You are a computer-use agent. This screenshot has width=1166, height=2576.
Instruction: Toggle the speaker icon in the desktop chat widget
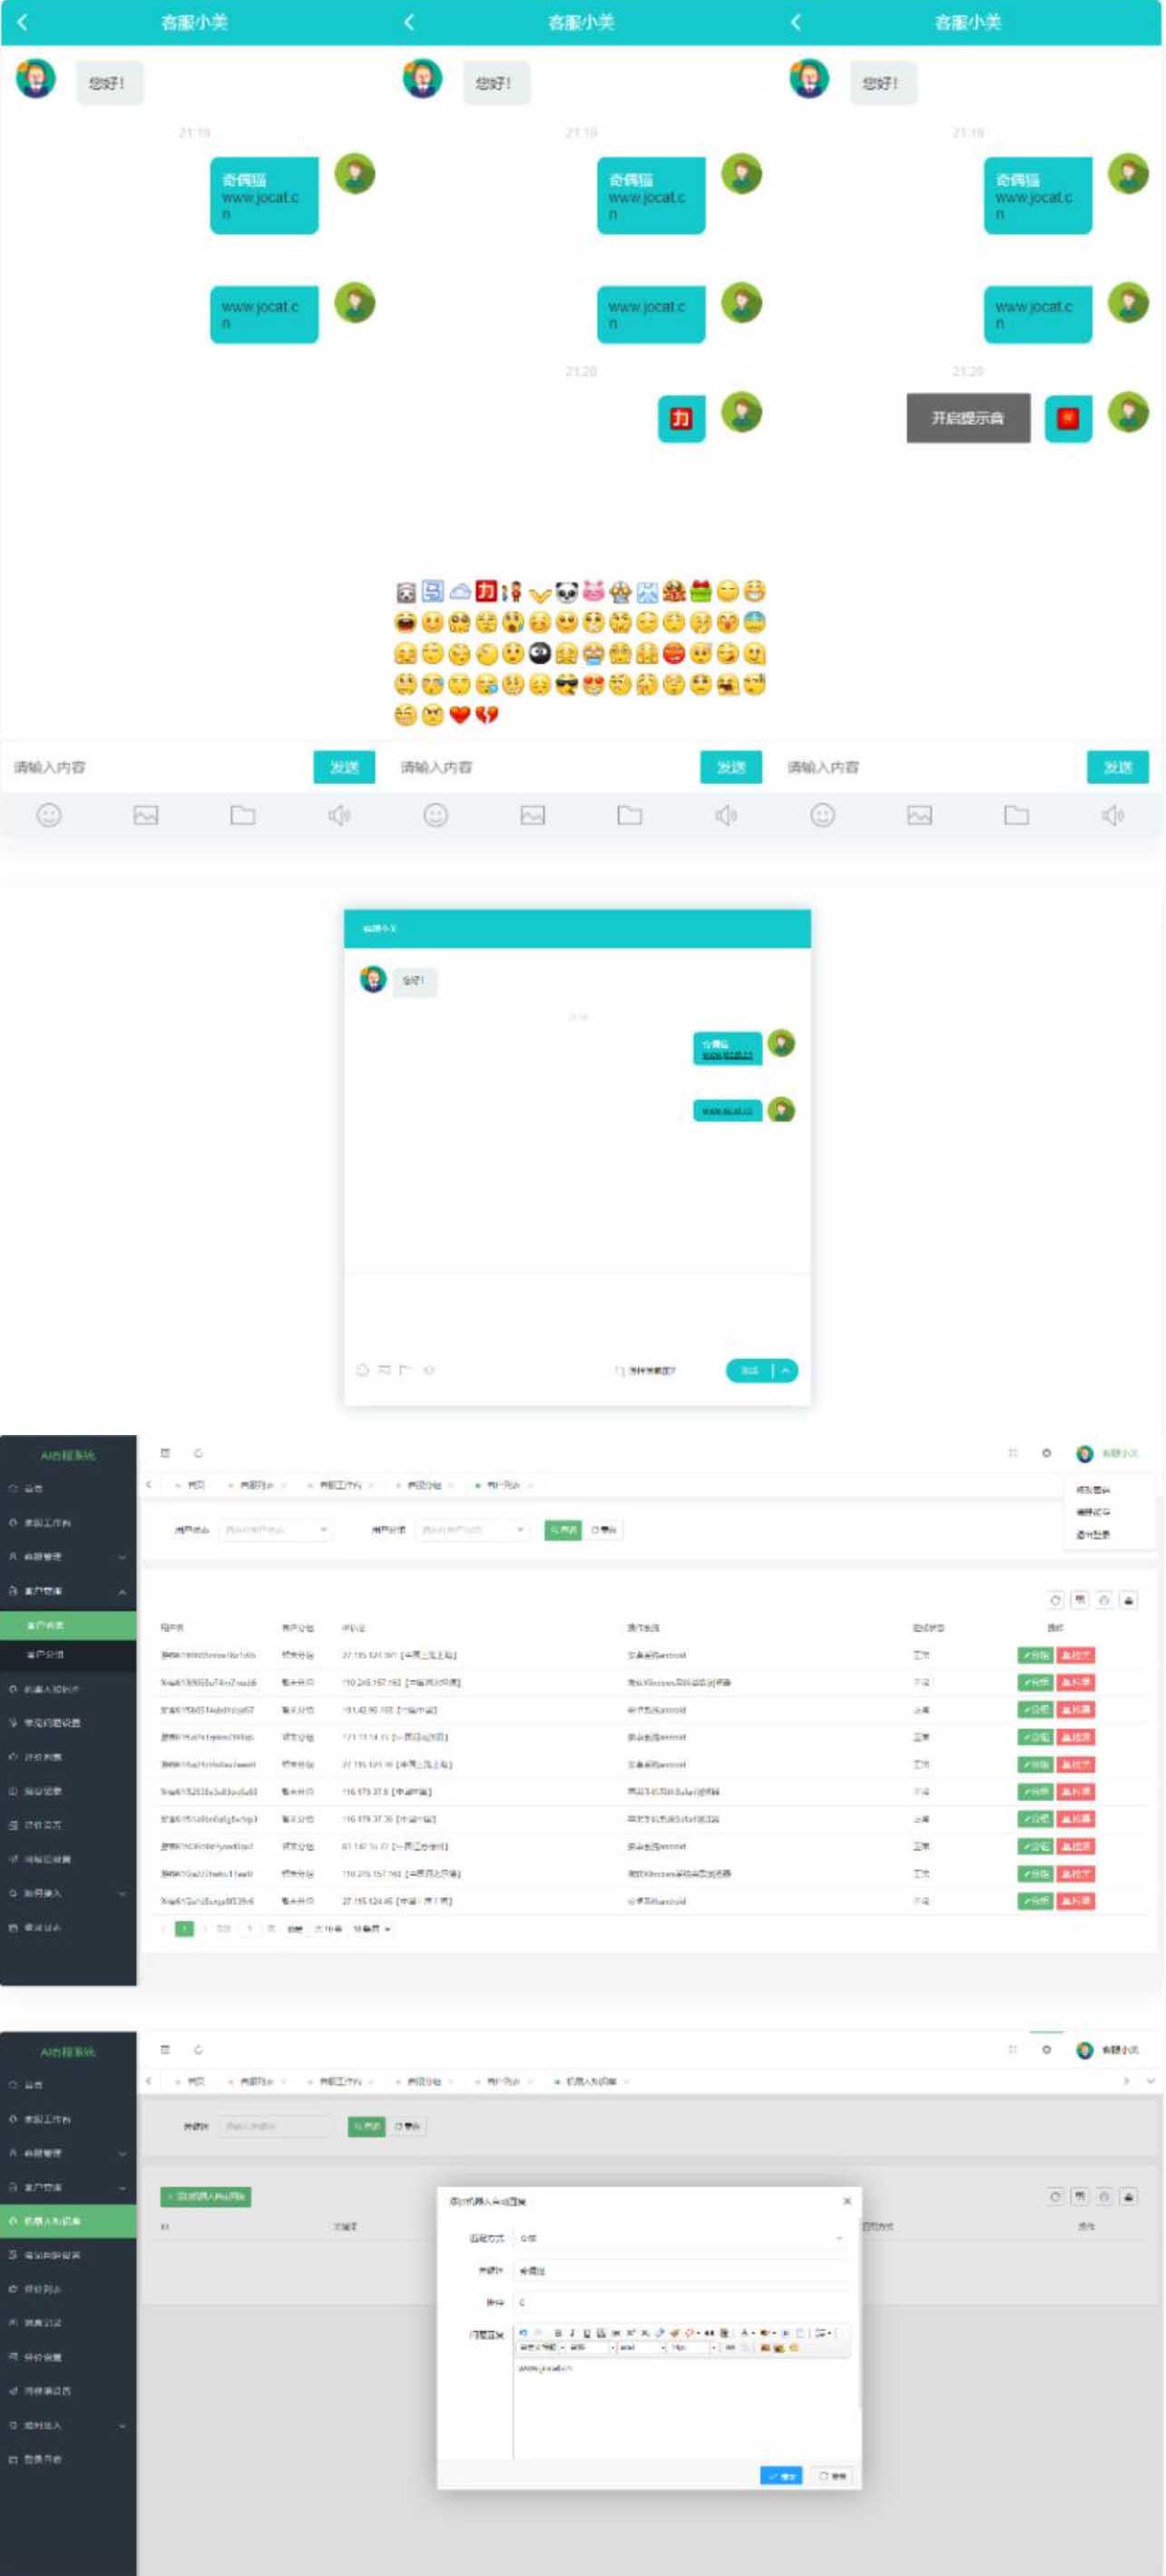click(x=429, y=1370)
